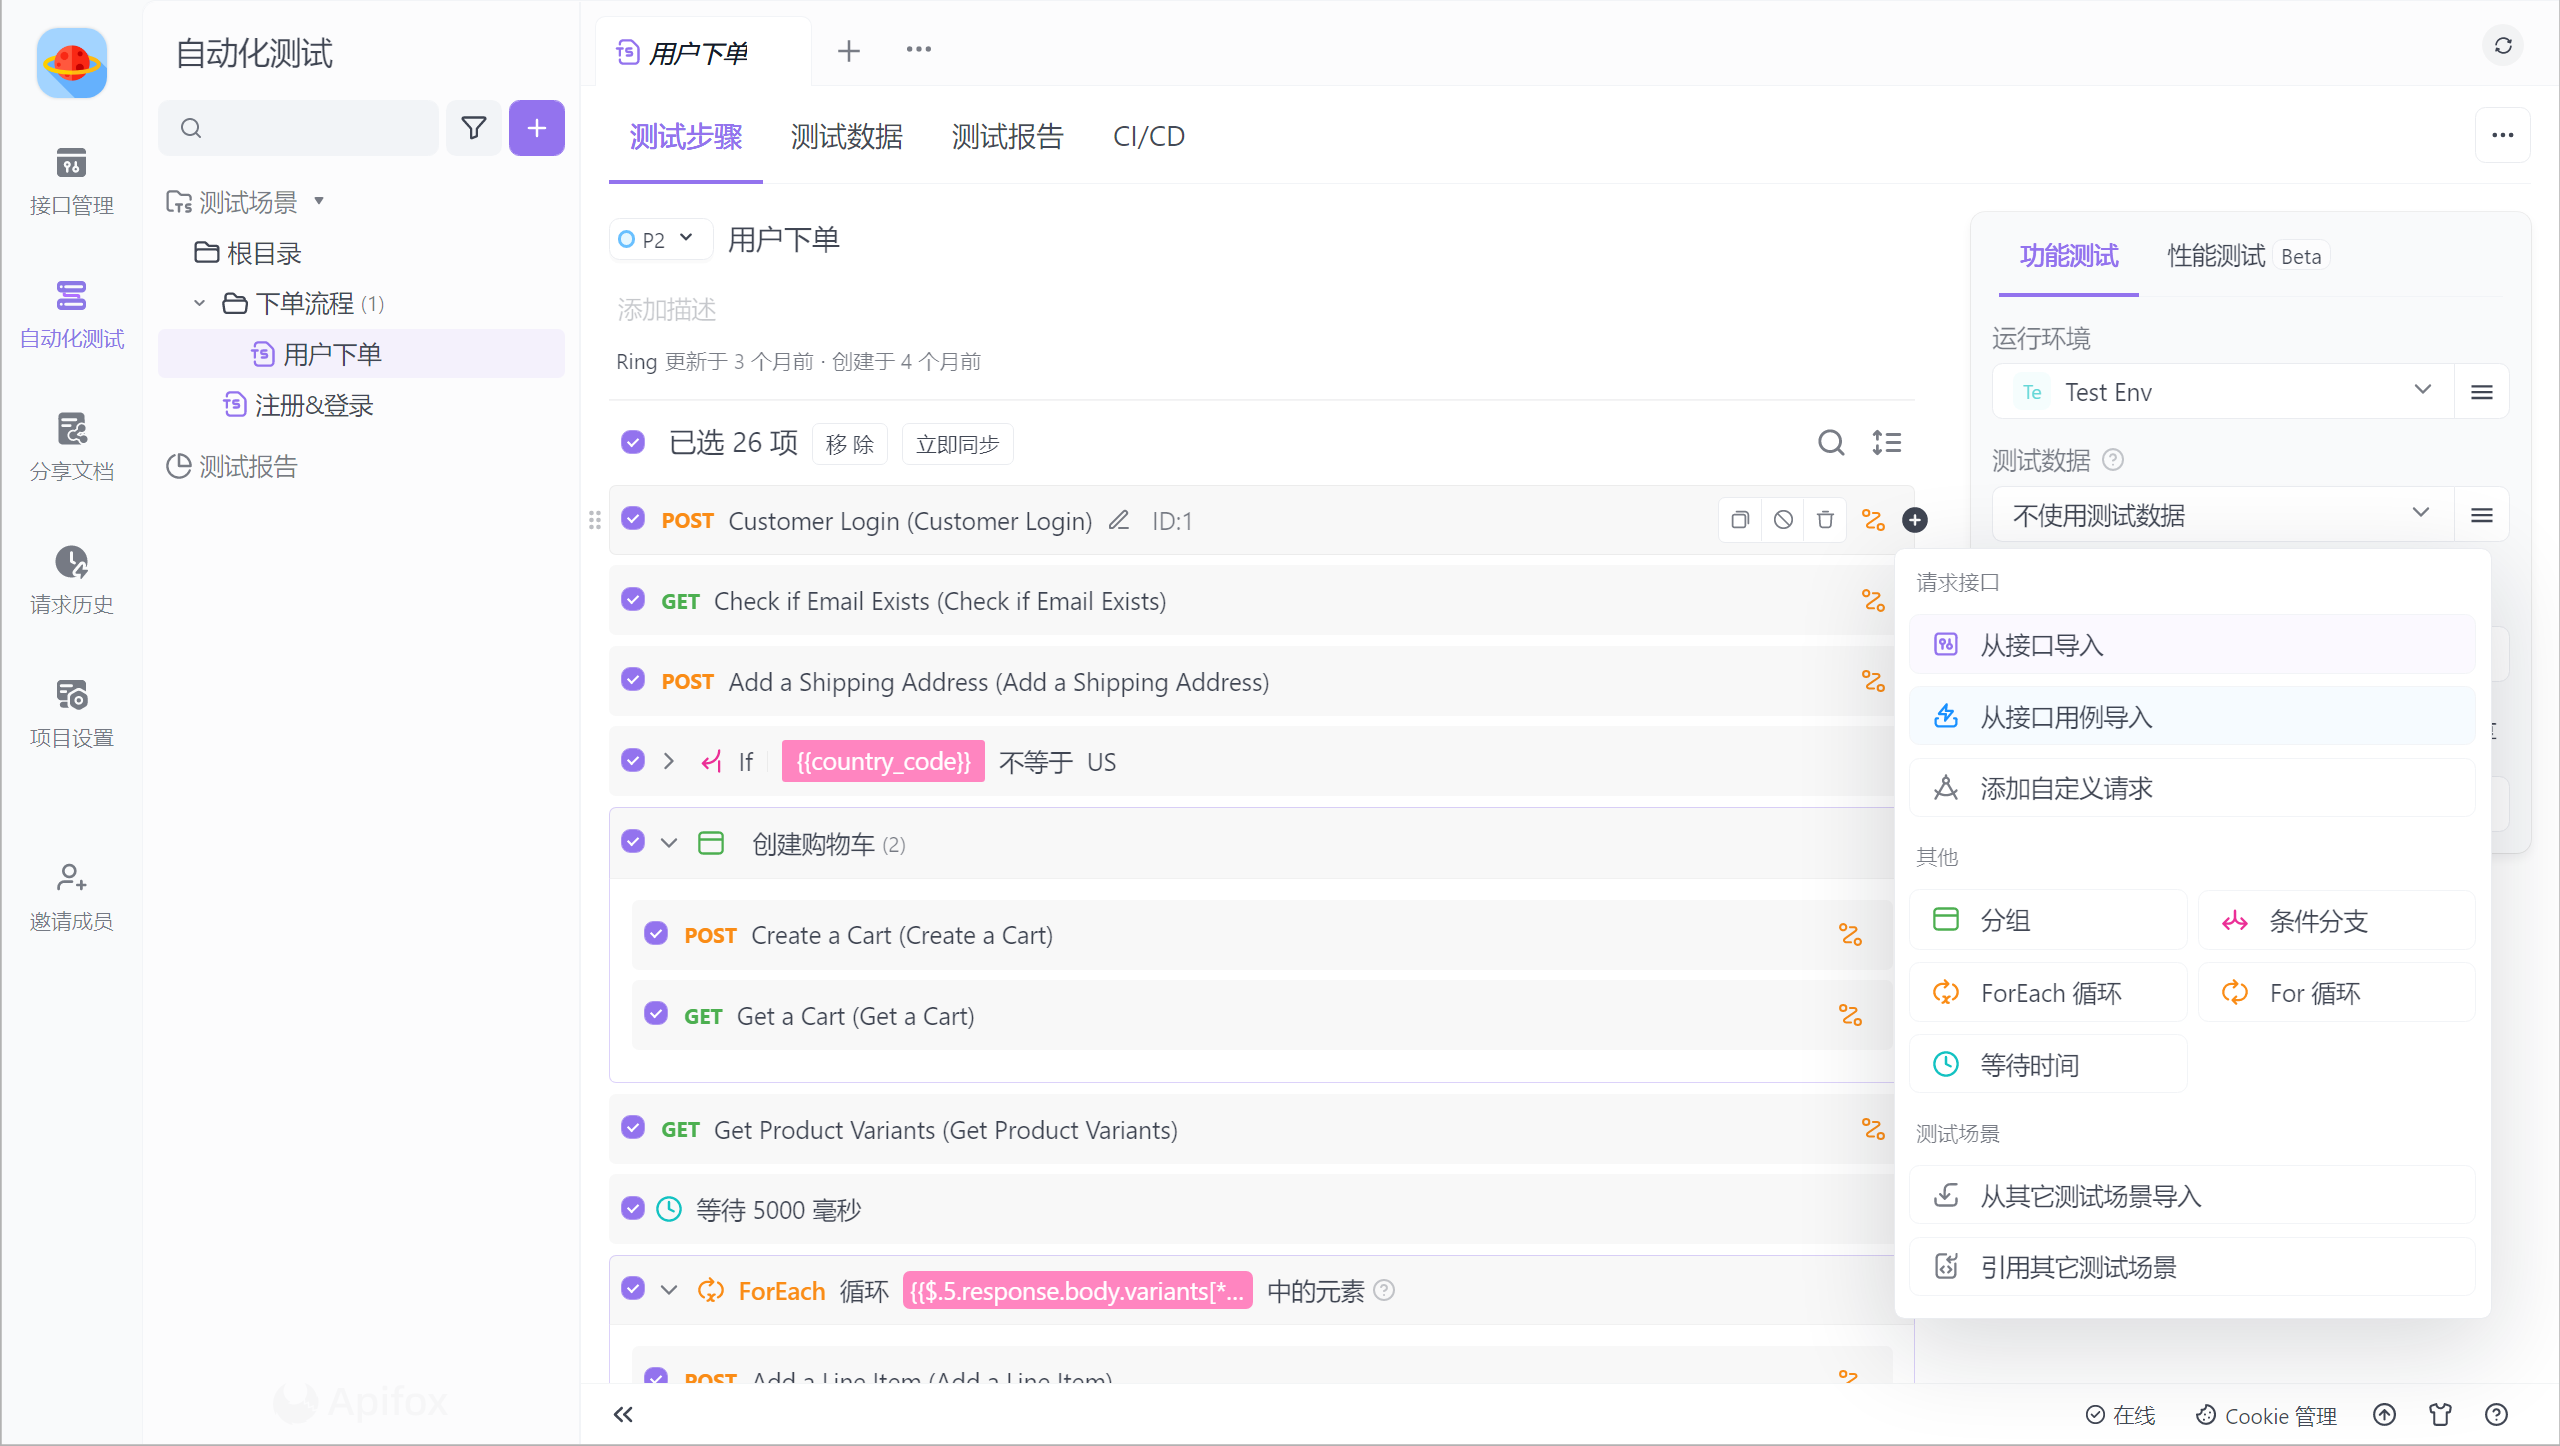Screen dimensions: 2560x1446
Task: Open the P2 priority dropdown
Action: click(x=659, y=239)
